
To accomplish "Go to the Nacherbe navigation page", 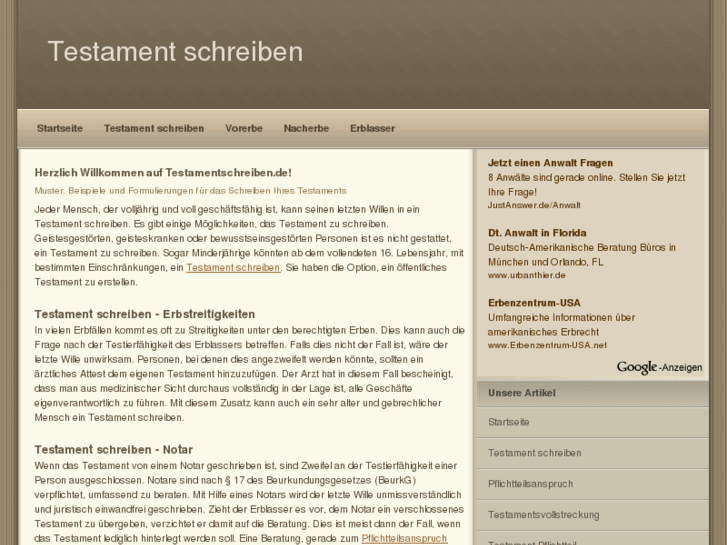I will click(306, 128).
